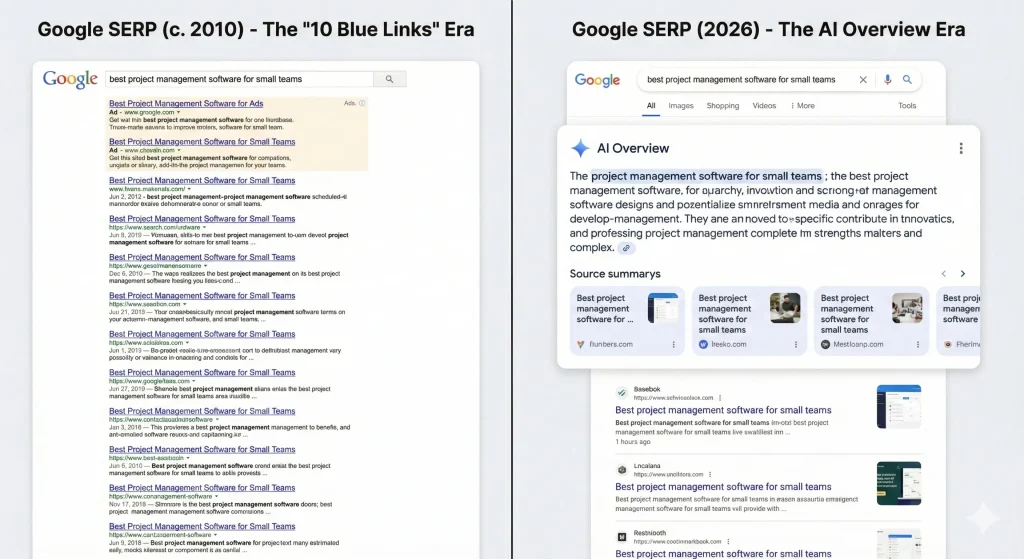Click the AI Overview sparkle icon
This screenshot has width=1024, height=559.
point(580,148)
